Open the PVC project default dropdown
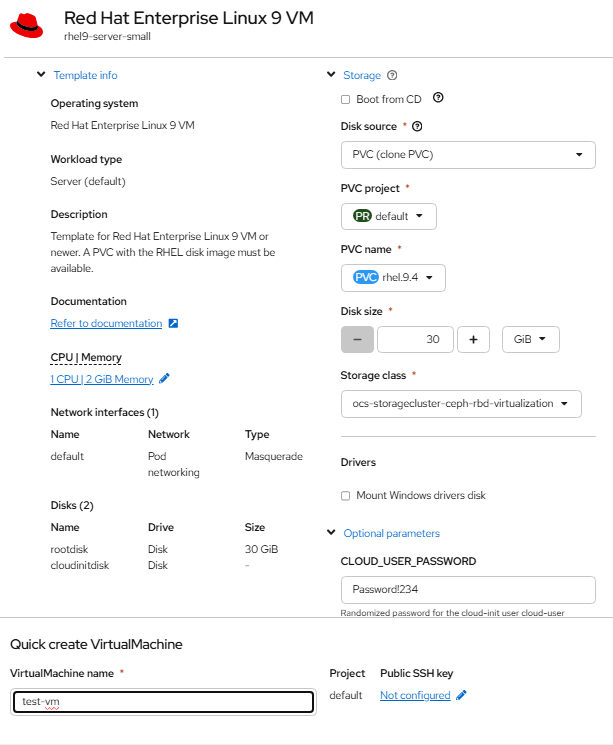 (389, 216)
